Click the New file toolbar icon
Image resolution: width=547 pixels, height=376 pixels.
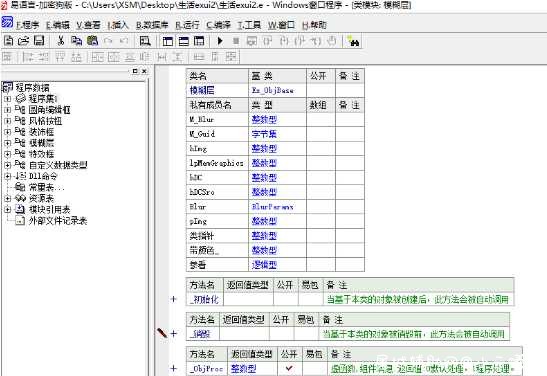click(x=8, y=41)
